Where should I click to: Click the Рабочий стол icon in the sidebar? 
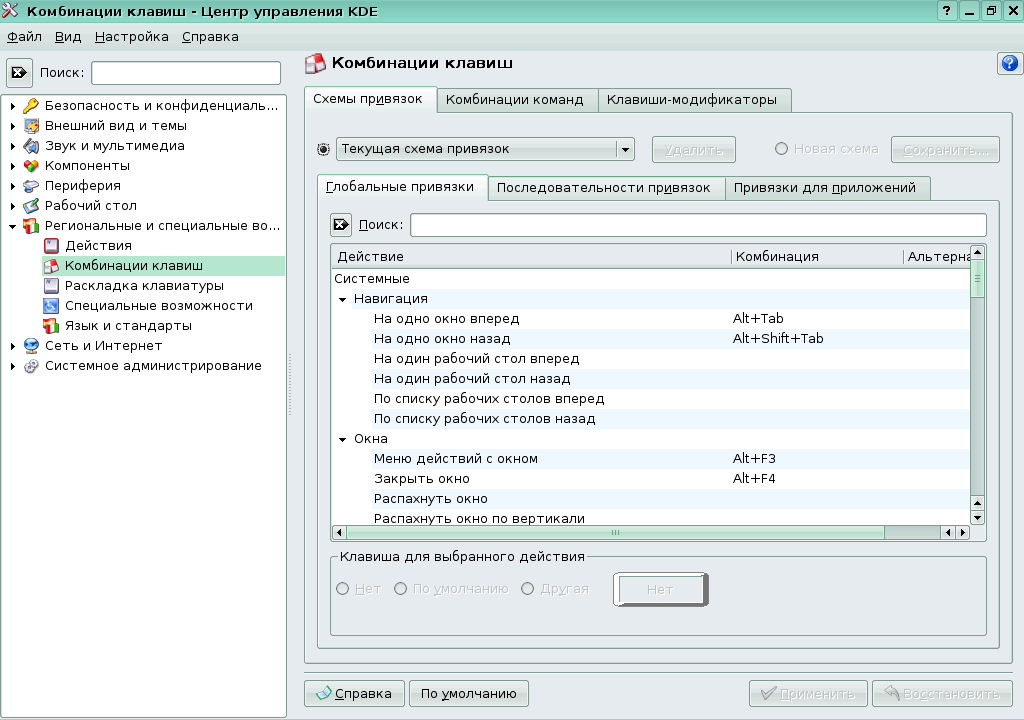pos(29,206)
